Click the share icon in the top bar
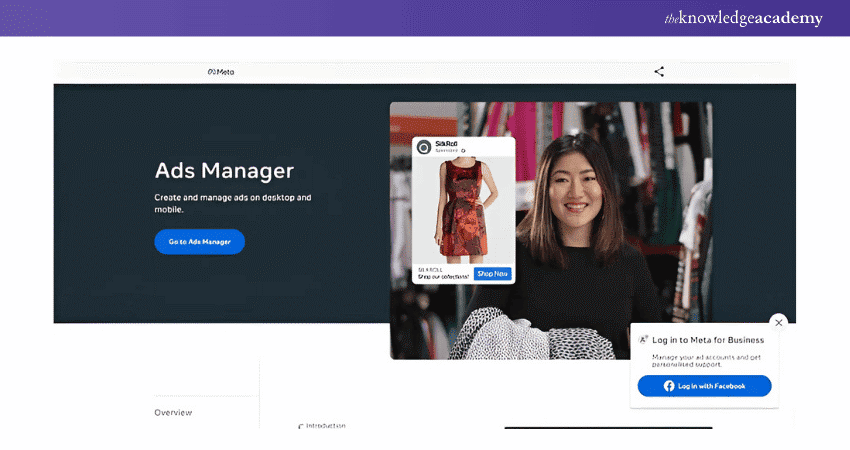This screenshot has height=450, width=850. [659, 72]
